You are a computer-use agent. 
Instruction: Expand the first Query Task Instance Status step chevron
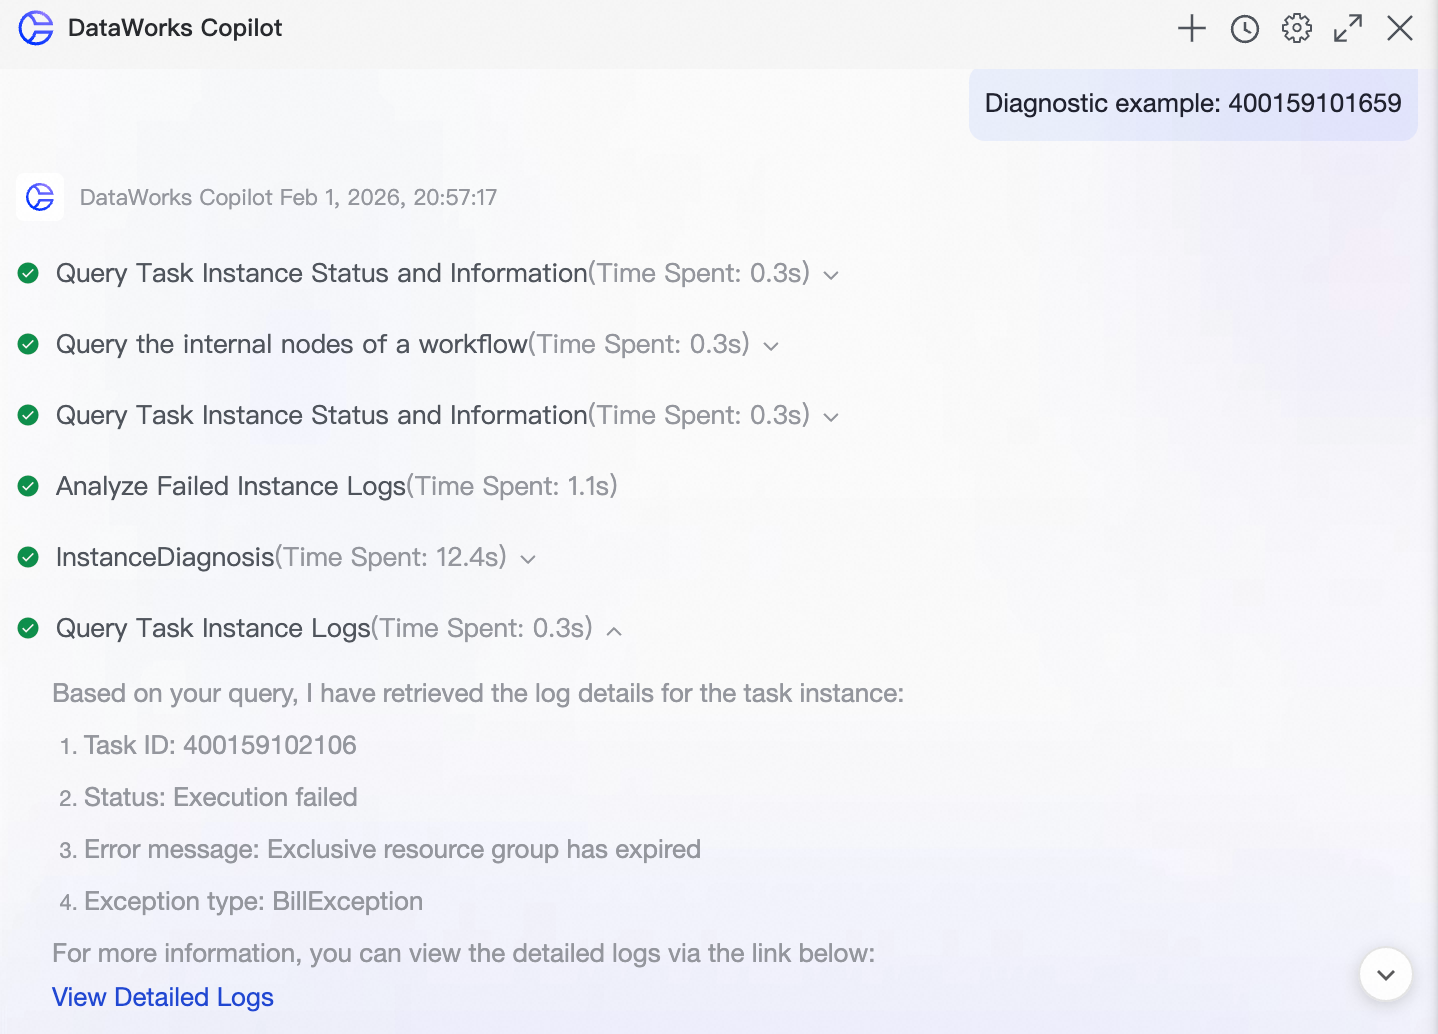pyautogui.click(x=831, y=275)
